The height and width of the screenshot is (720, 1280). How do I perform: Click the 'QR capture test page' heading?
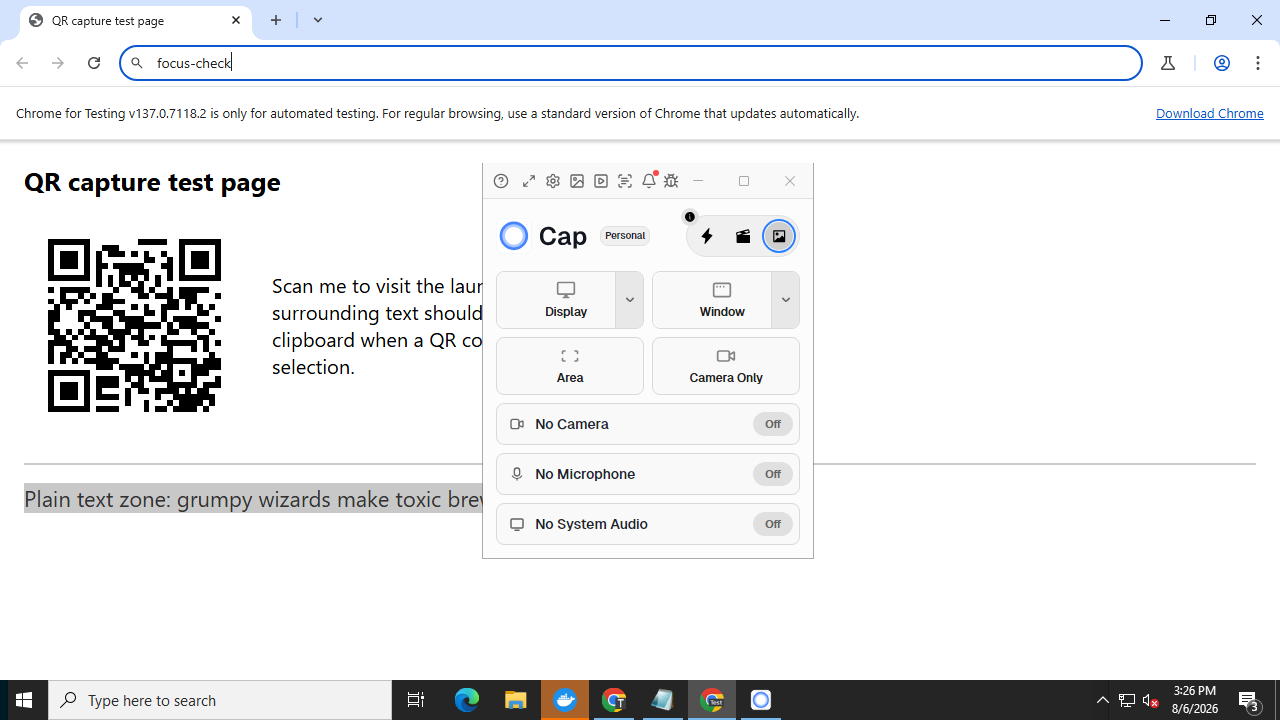click(x=152, y=182)
